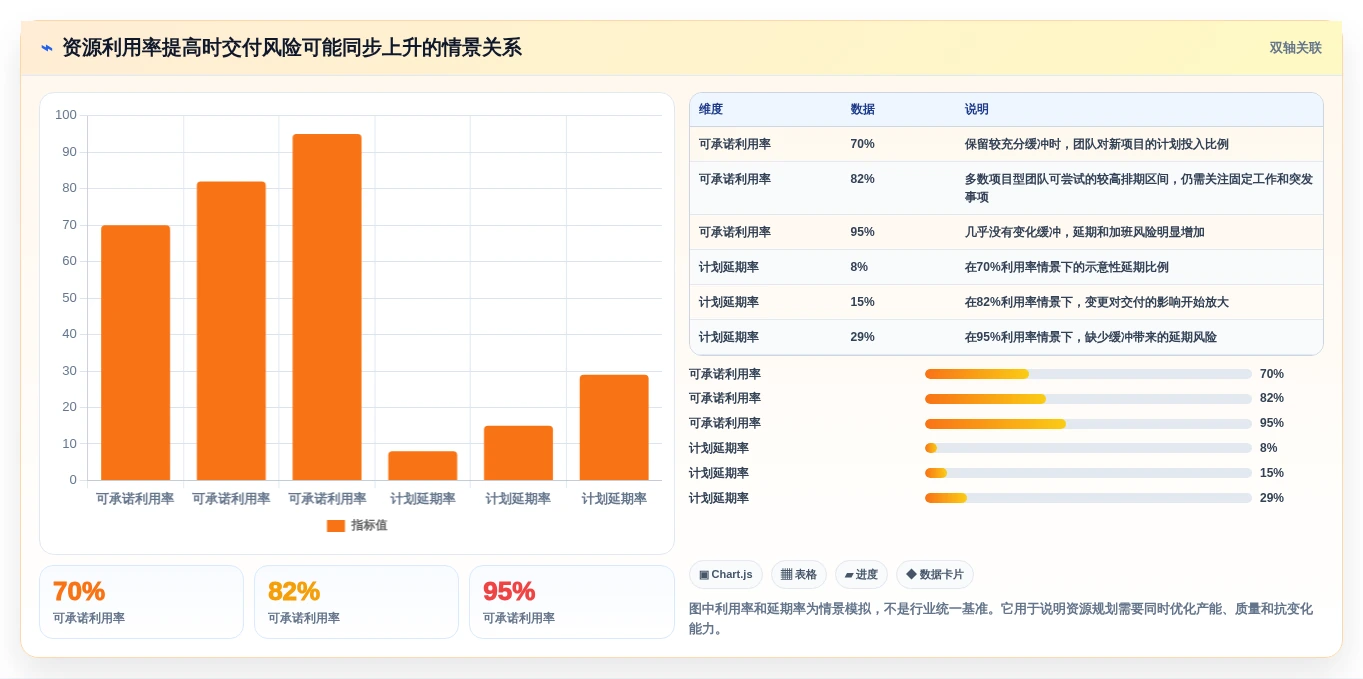Click the progress bar showing 29%
The image size is (1363, 679).
click(x=1088, y=498)
